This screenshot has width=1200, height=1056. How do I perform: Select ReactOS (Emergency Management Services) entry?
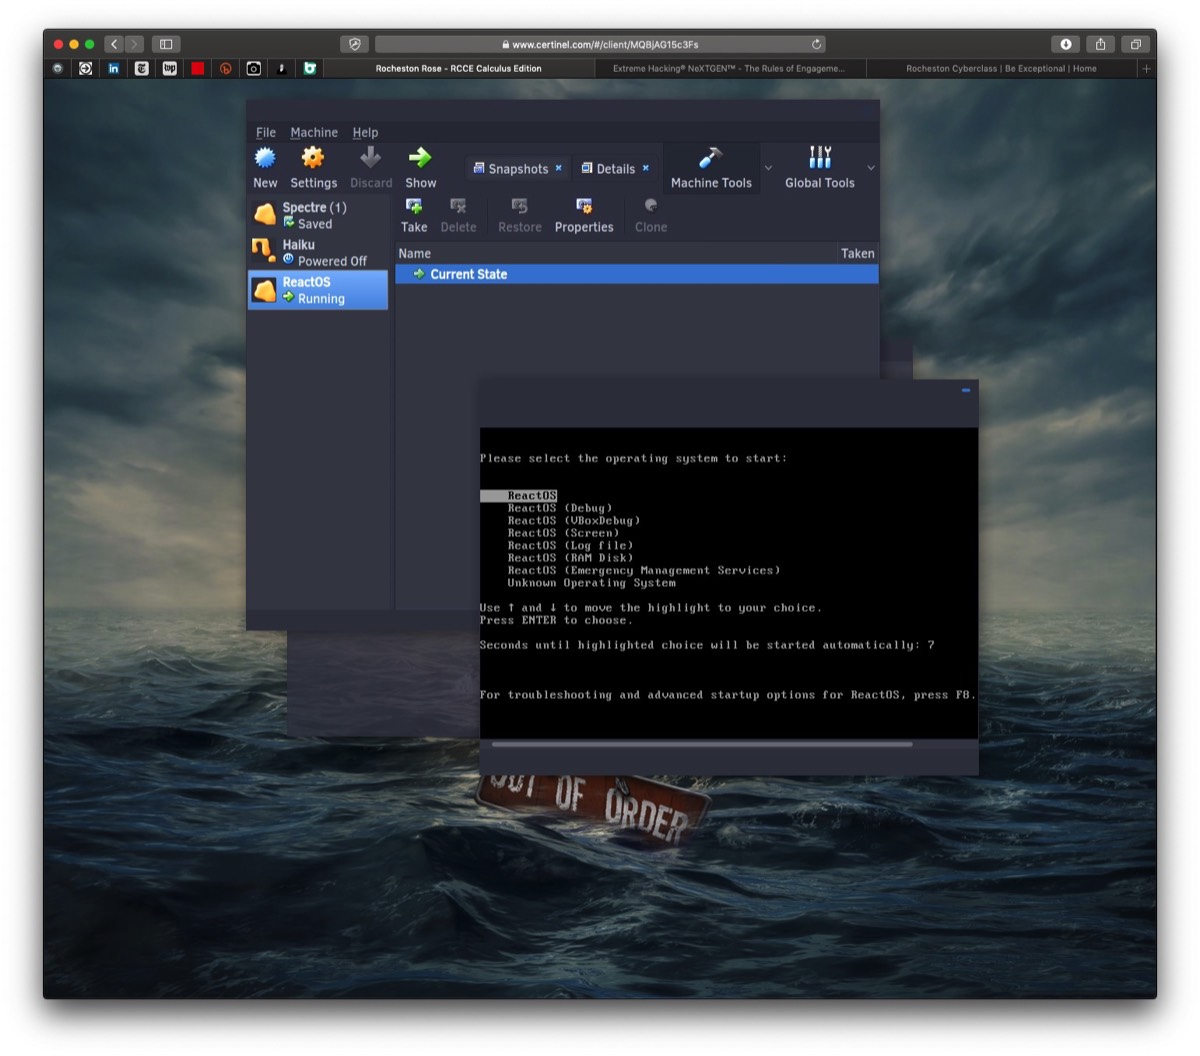(643, 571)
